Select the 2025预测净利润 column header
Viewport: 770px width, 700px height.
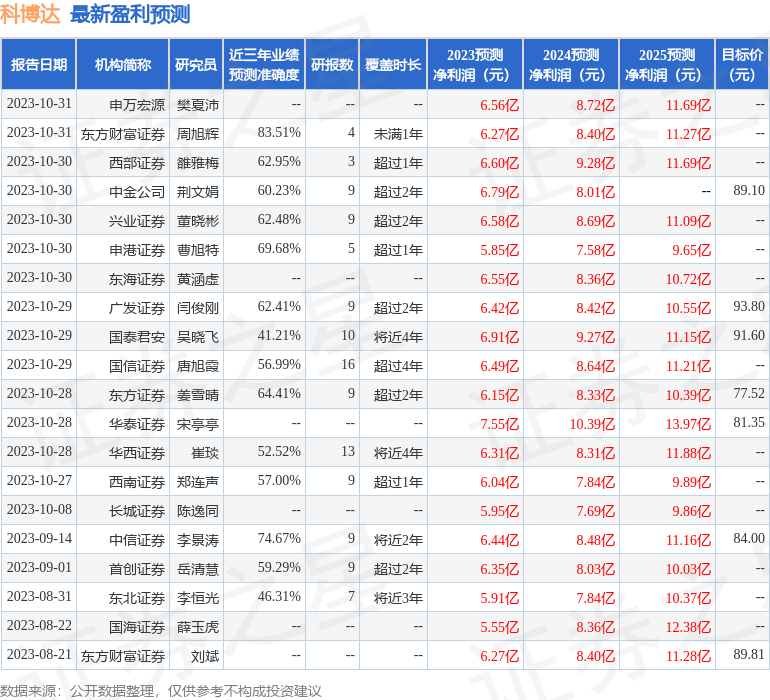click(667, 64)
